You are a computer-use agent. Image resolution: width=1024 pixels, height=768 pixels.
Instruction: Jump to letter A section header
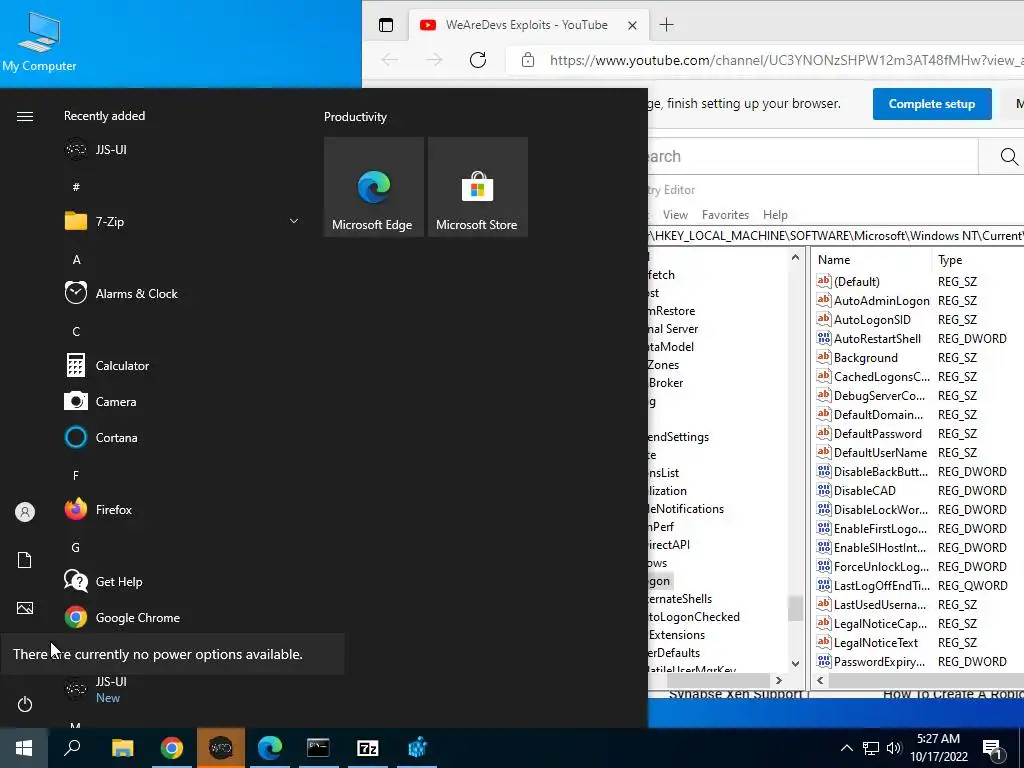click(76, 260)
